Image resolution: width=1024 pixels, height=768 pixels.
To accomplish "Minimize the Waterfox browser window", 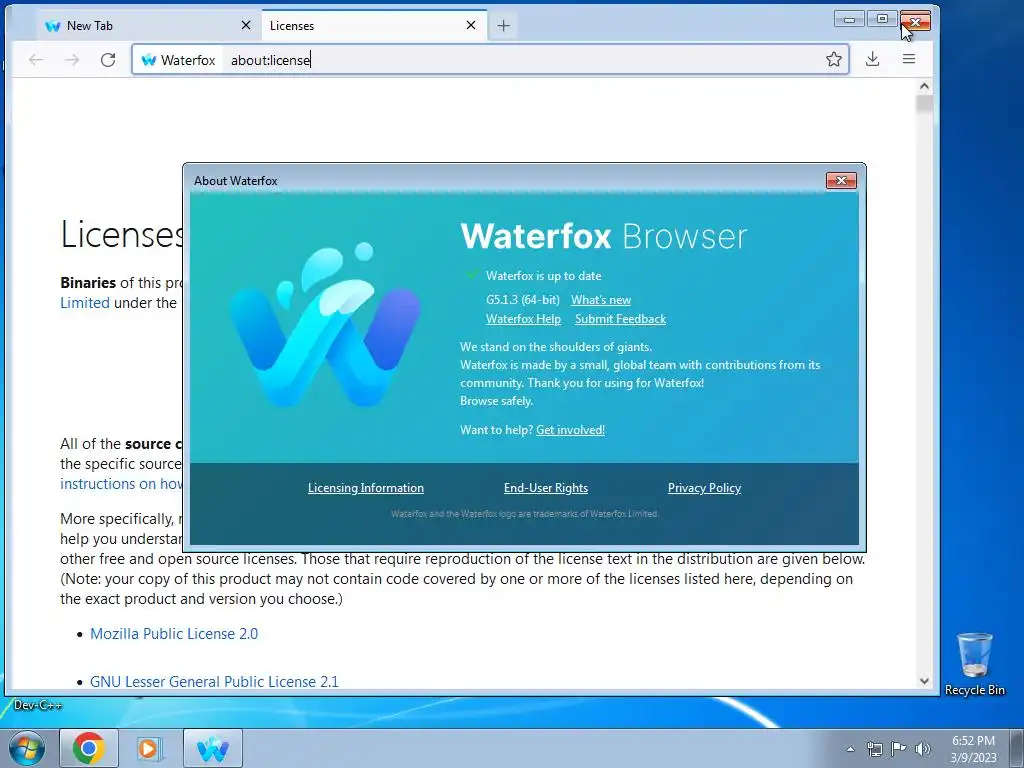I will coord(849,20).
